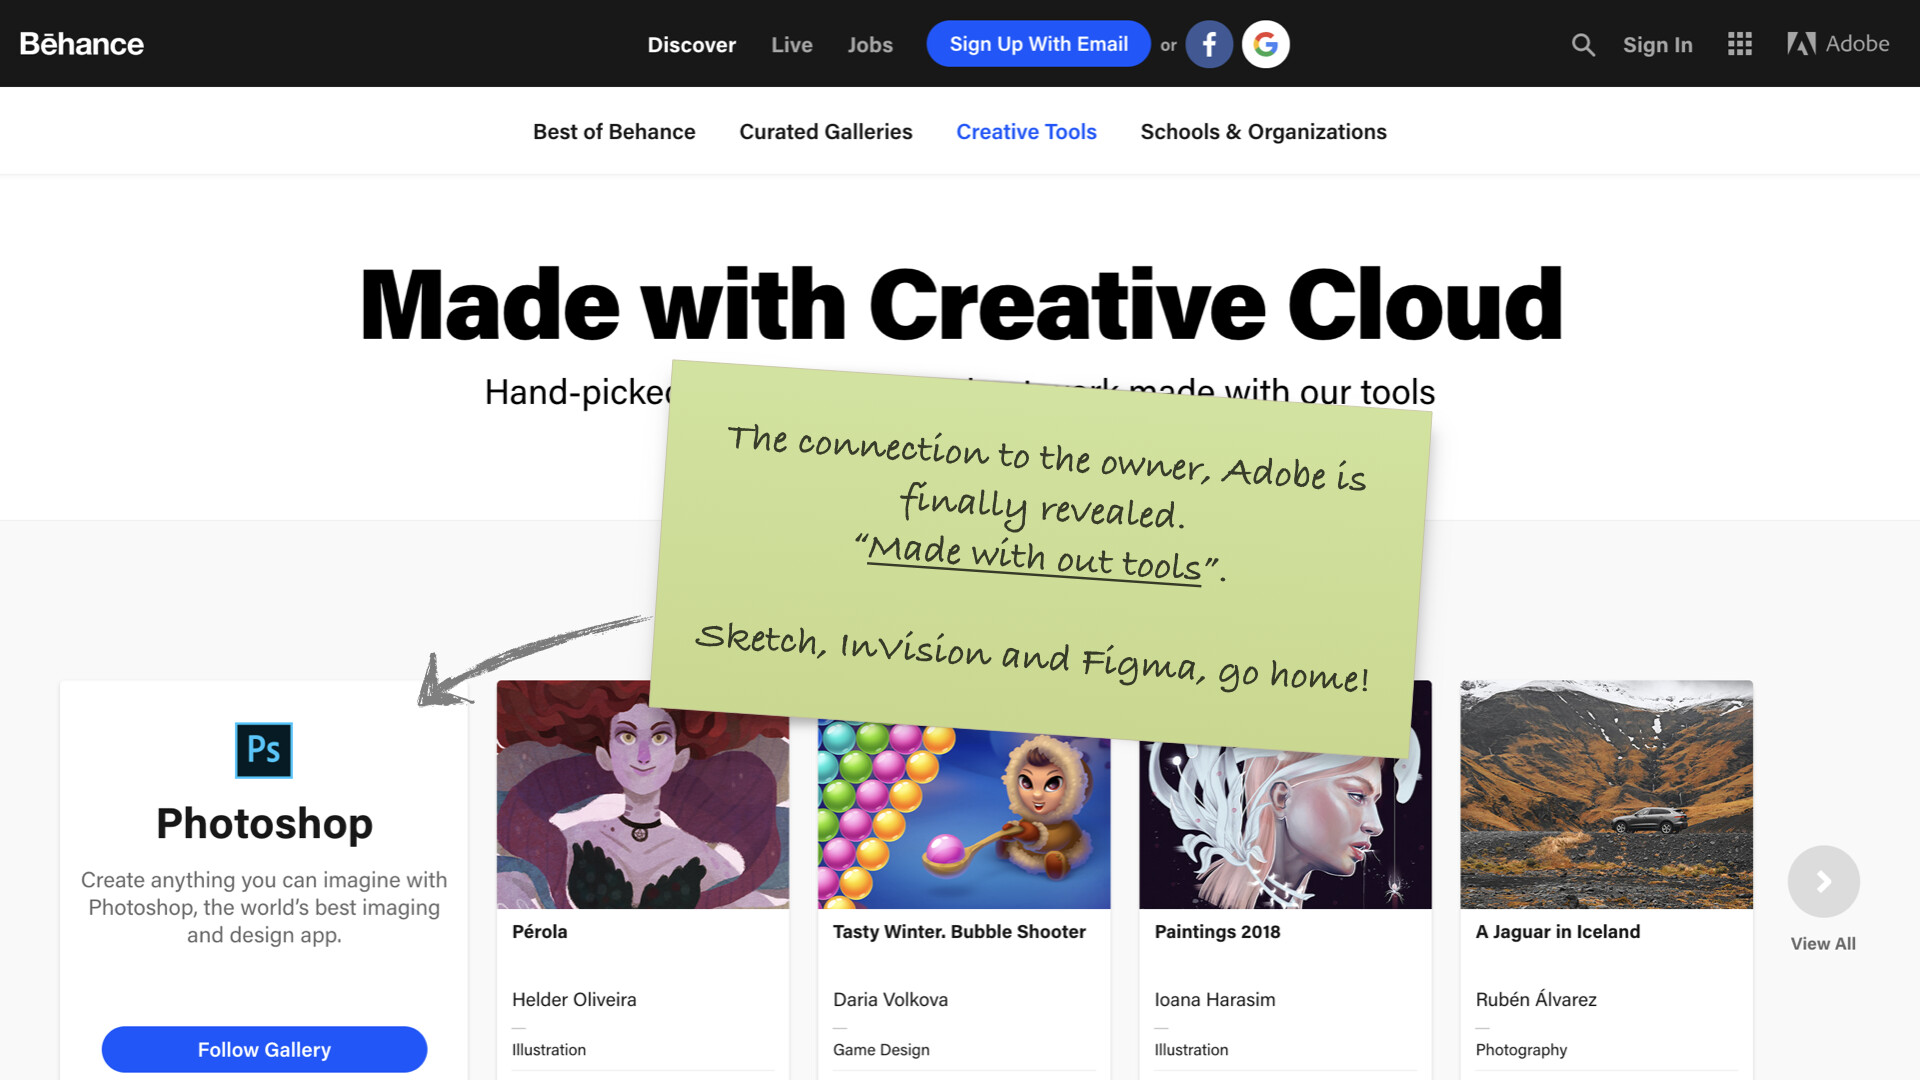Open the Jobs page
Screen dimensions: 1920x1080
pos(870,45)
